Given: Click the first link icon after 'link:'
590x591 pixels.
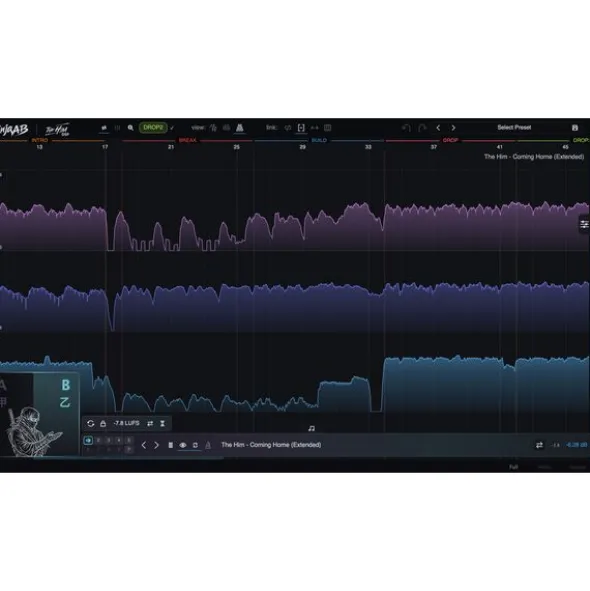Looking at the screenshot, I should pos(288,128).
